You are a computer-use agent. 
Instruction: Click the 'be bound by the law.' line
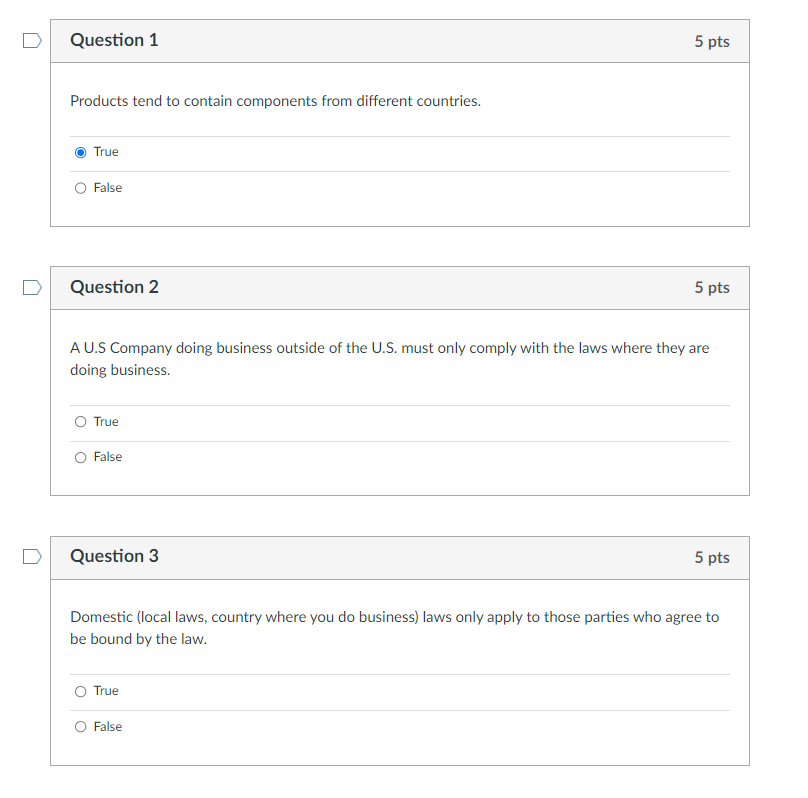[x=138, y=639]
